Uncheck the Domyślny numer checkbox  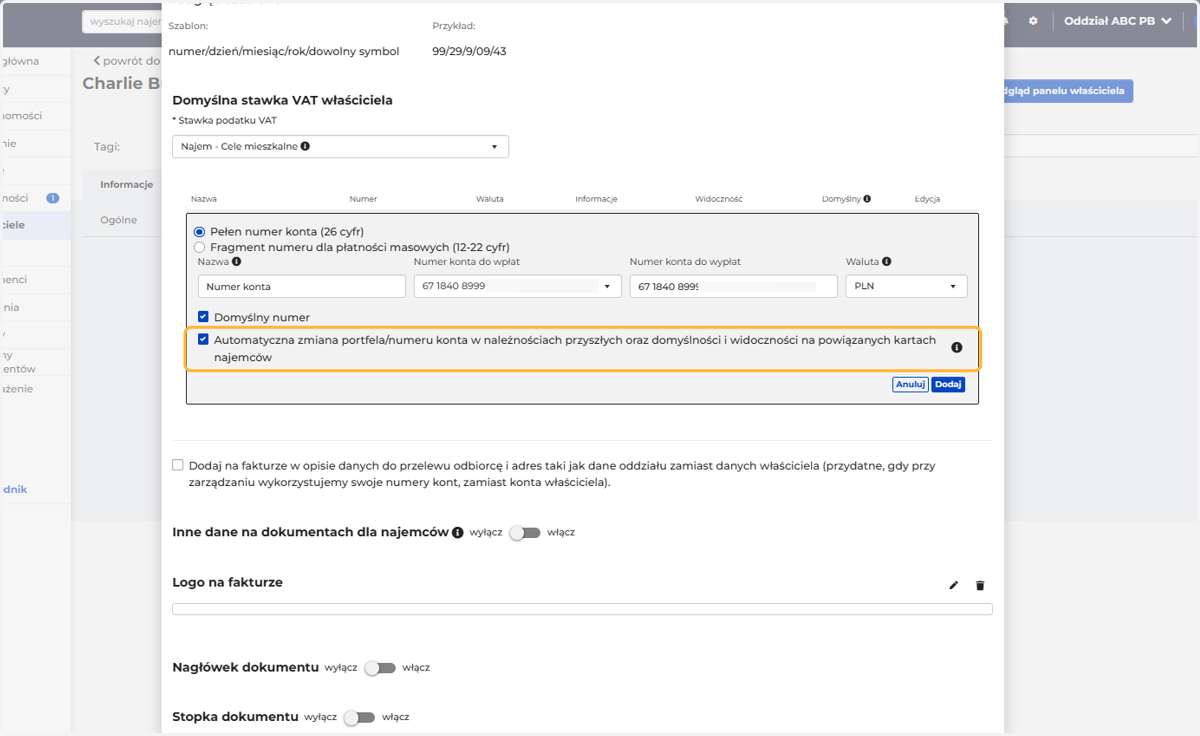pos(203,317)
